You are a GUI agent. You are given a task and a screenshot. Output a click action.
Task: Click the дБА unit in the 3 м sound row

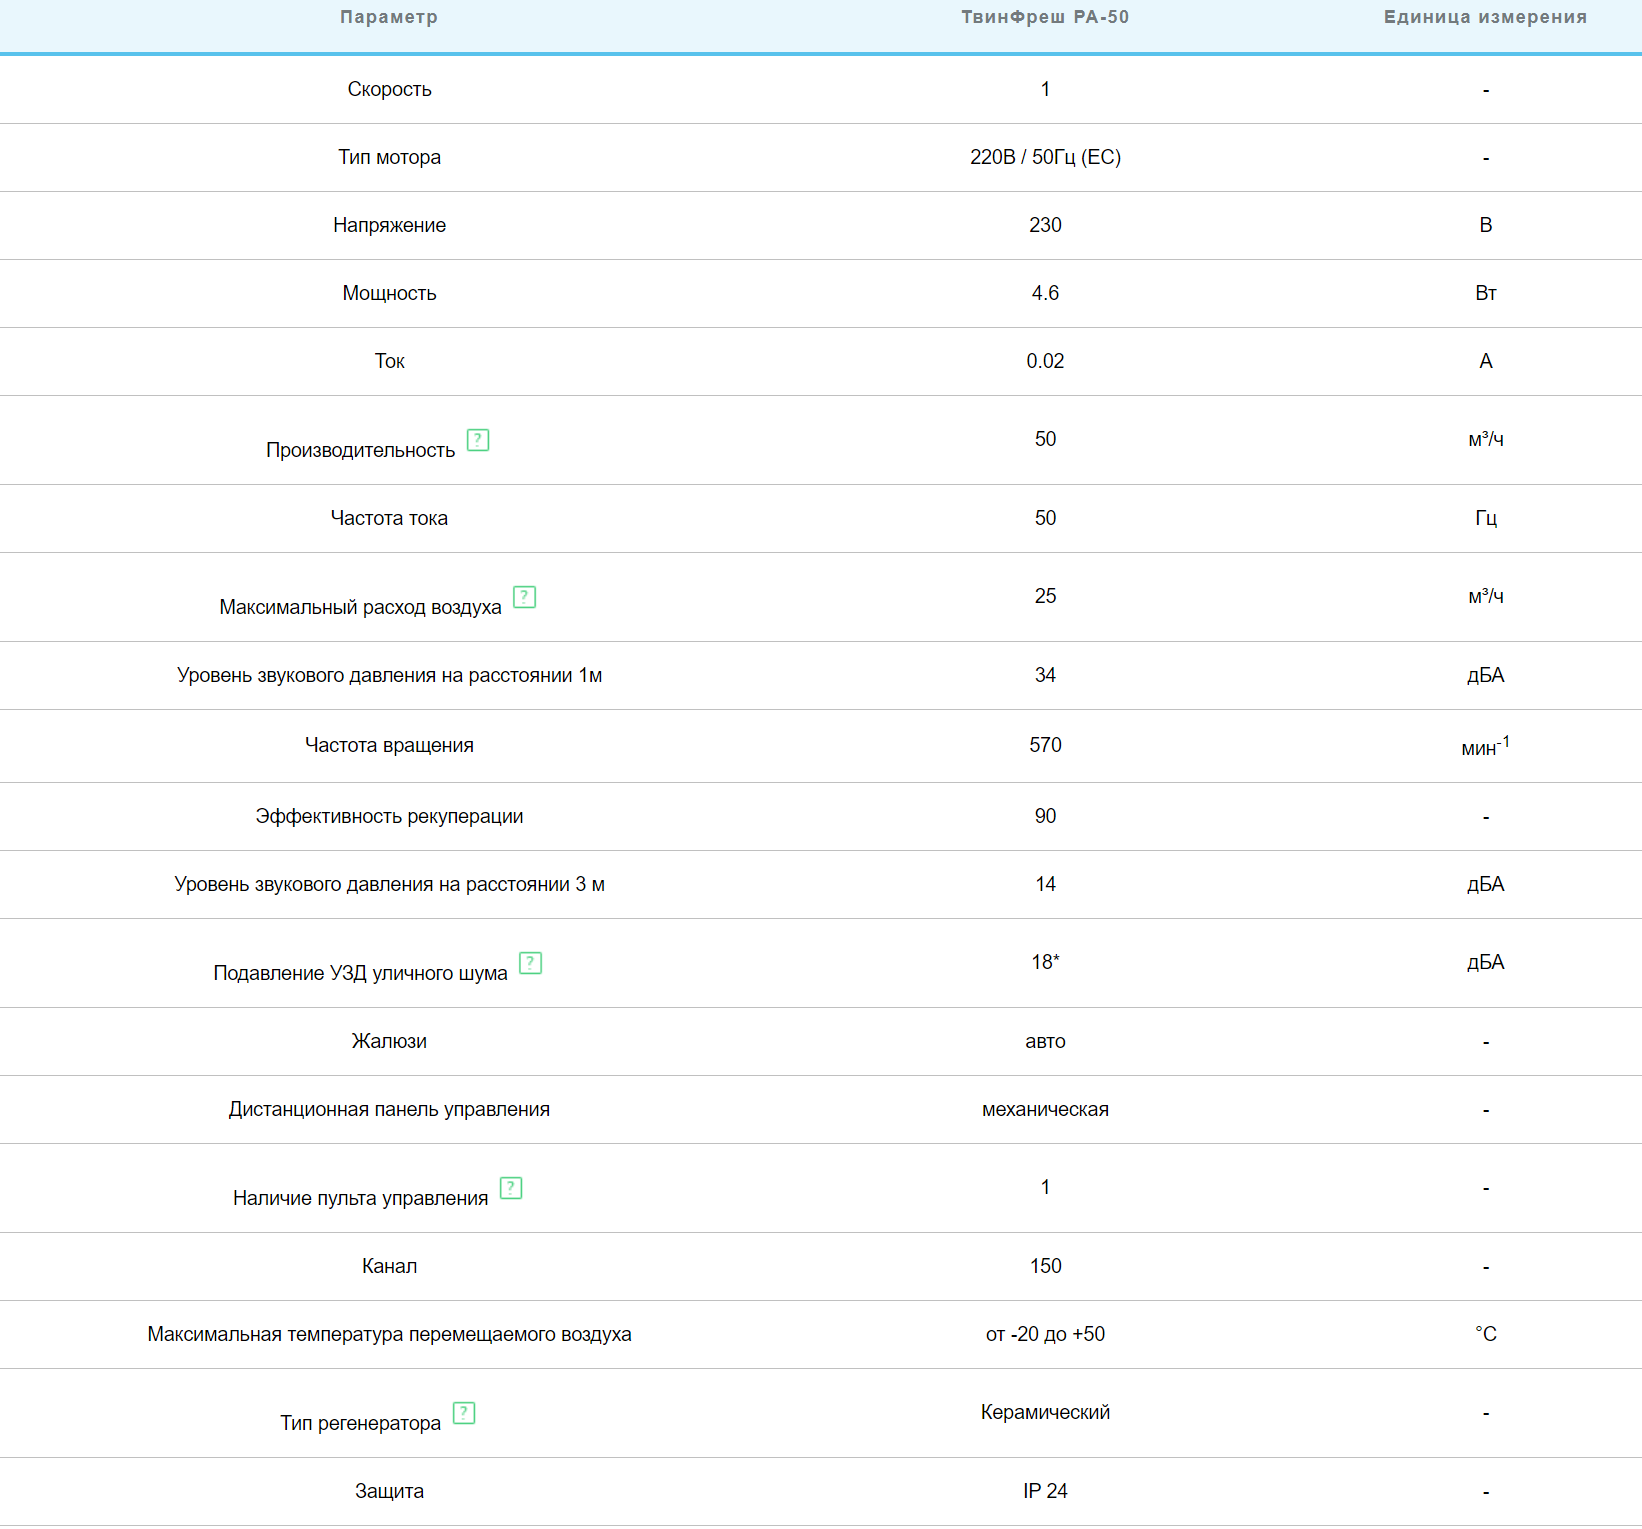point(1486,884)
